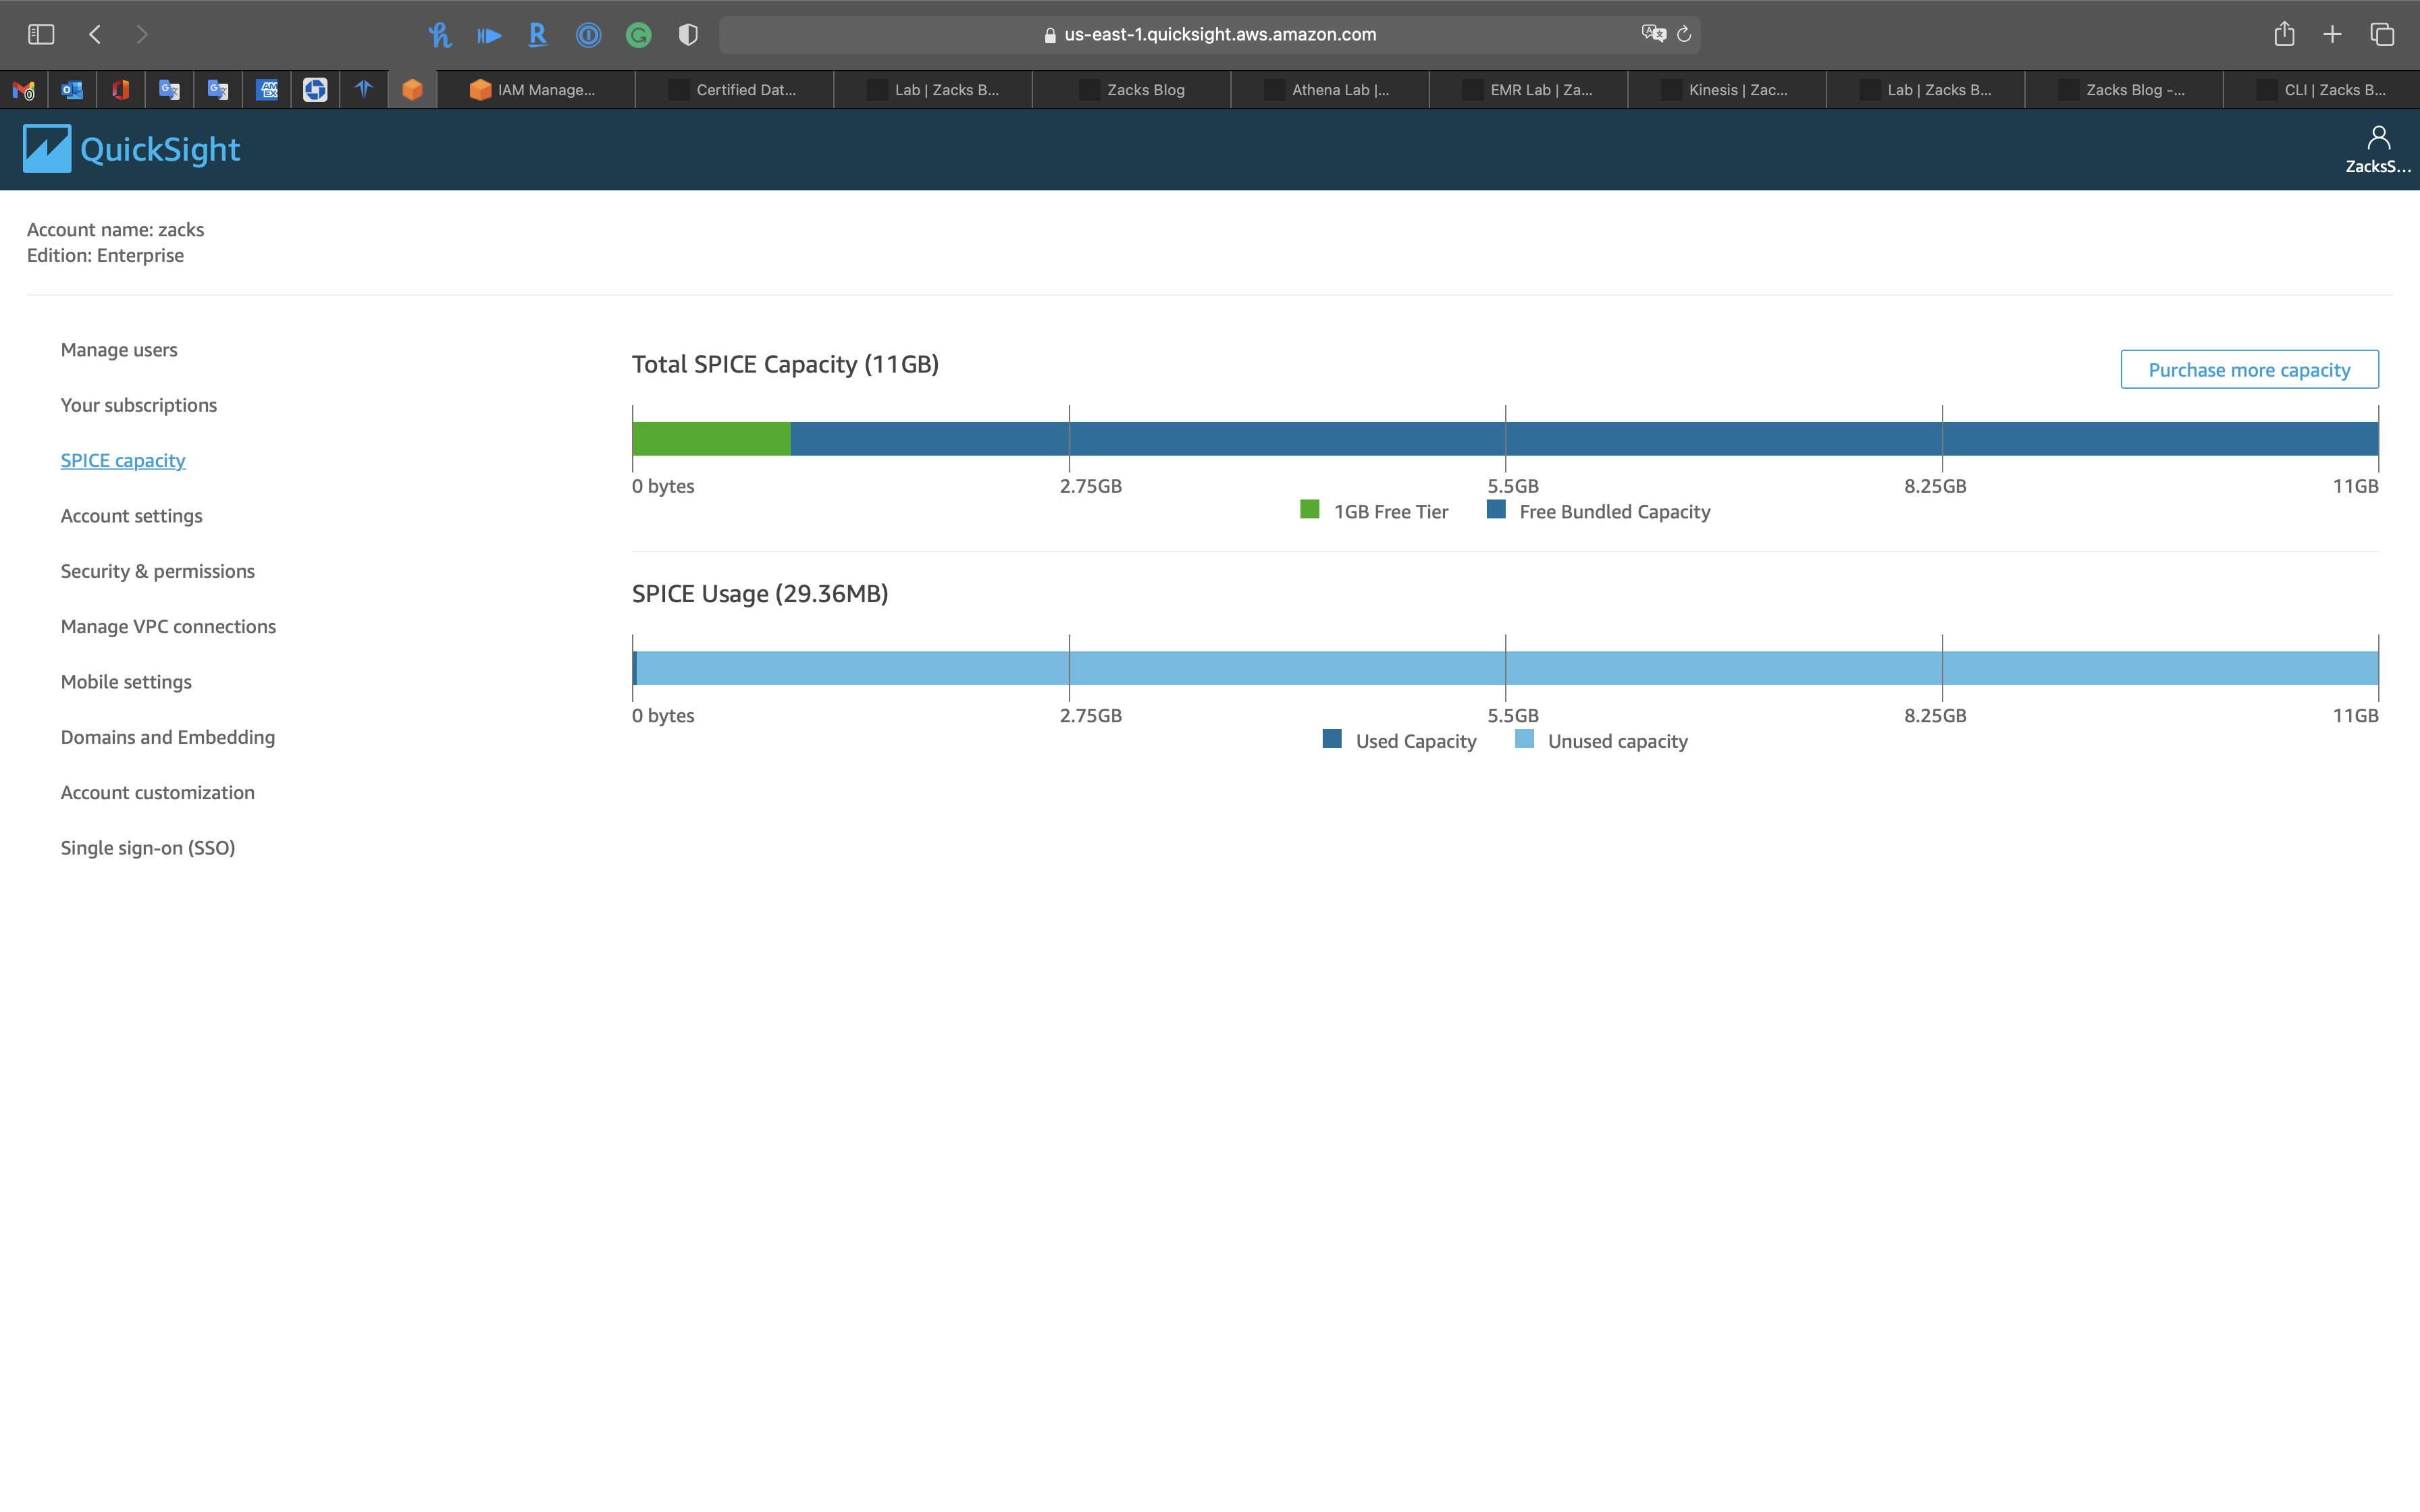Screen dimensions: 2420x1512
Task: Click green 1GB Free Tier bar segment
Action: (711, 439)
